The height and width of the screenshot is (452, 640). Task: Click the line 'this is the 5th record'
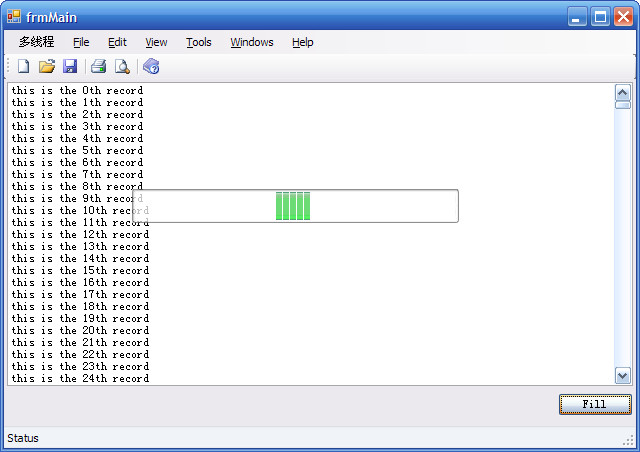[77, 150]
